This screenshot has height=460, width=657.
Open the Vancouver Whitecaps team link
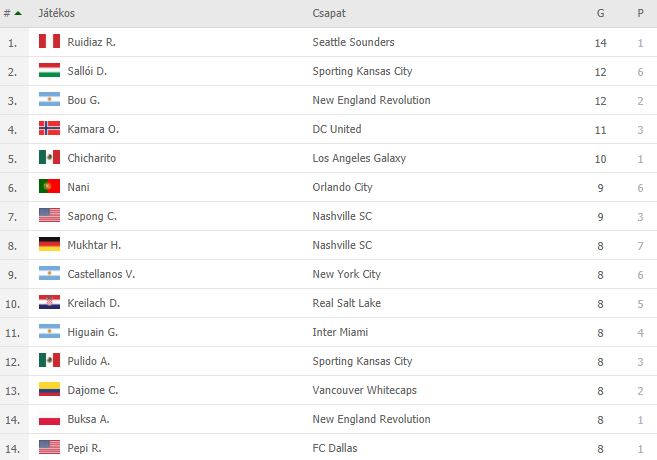tap(365, 390)
